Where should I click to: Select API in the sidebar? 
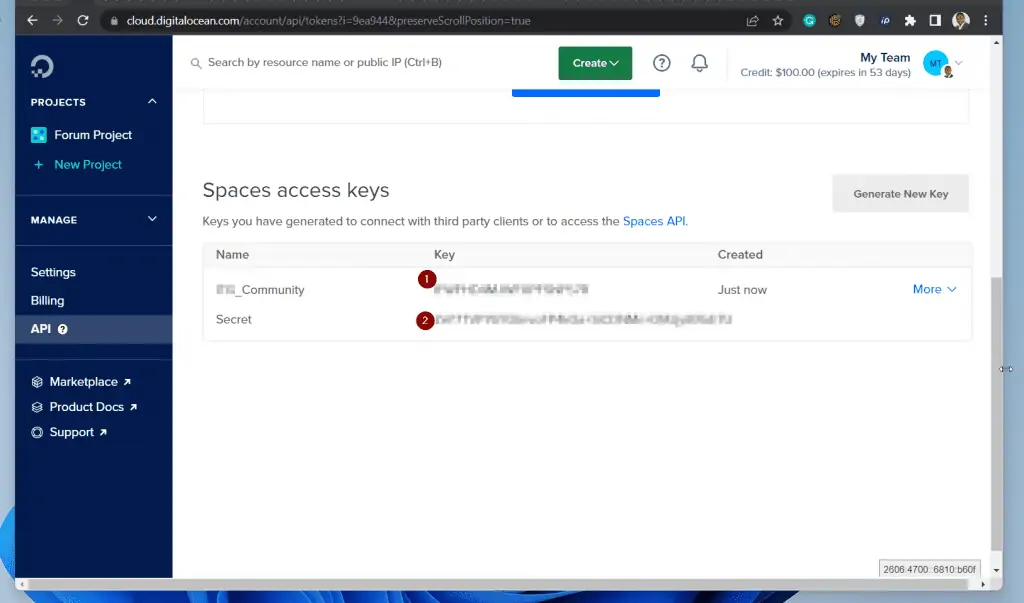click(x=93, y=329)
